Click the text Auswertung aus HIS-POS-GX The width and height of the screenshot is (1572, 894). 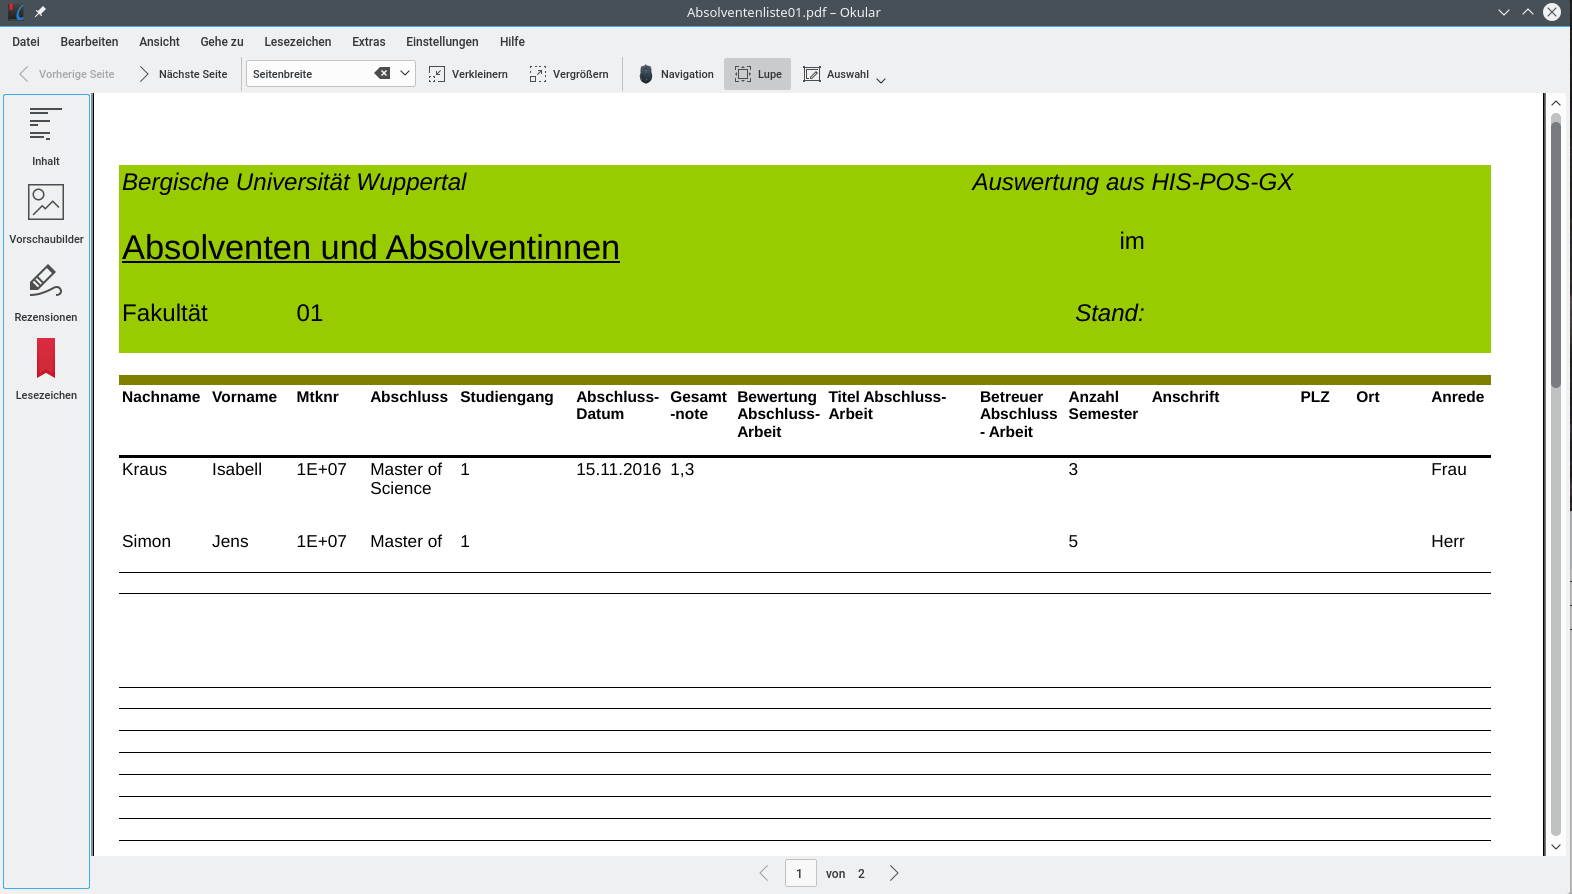tap(1132, 182)
